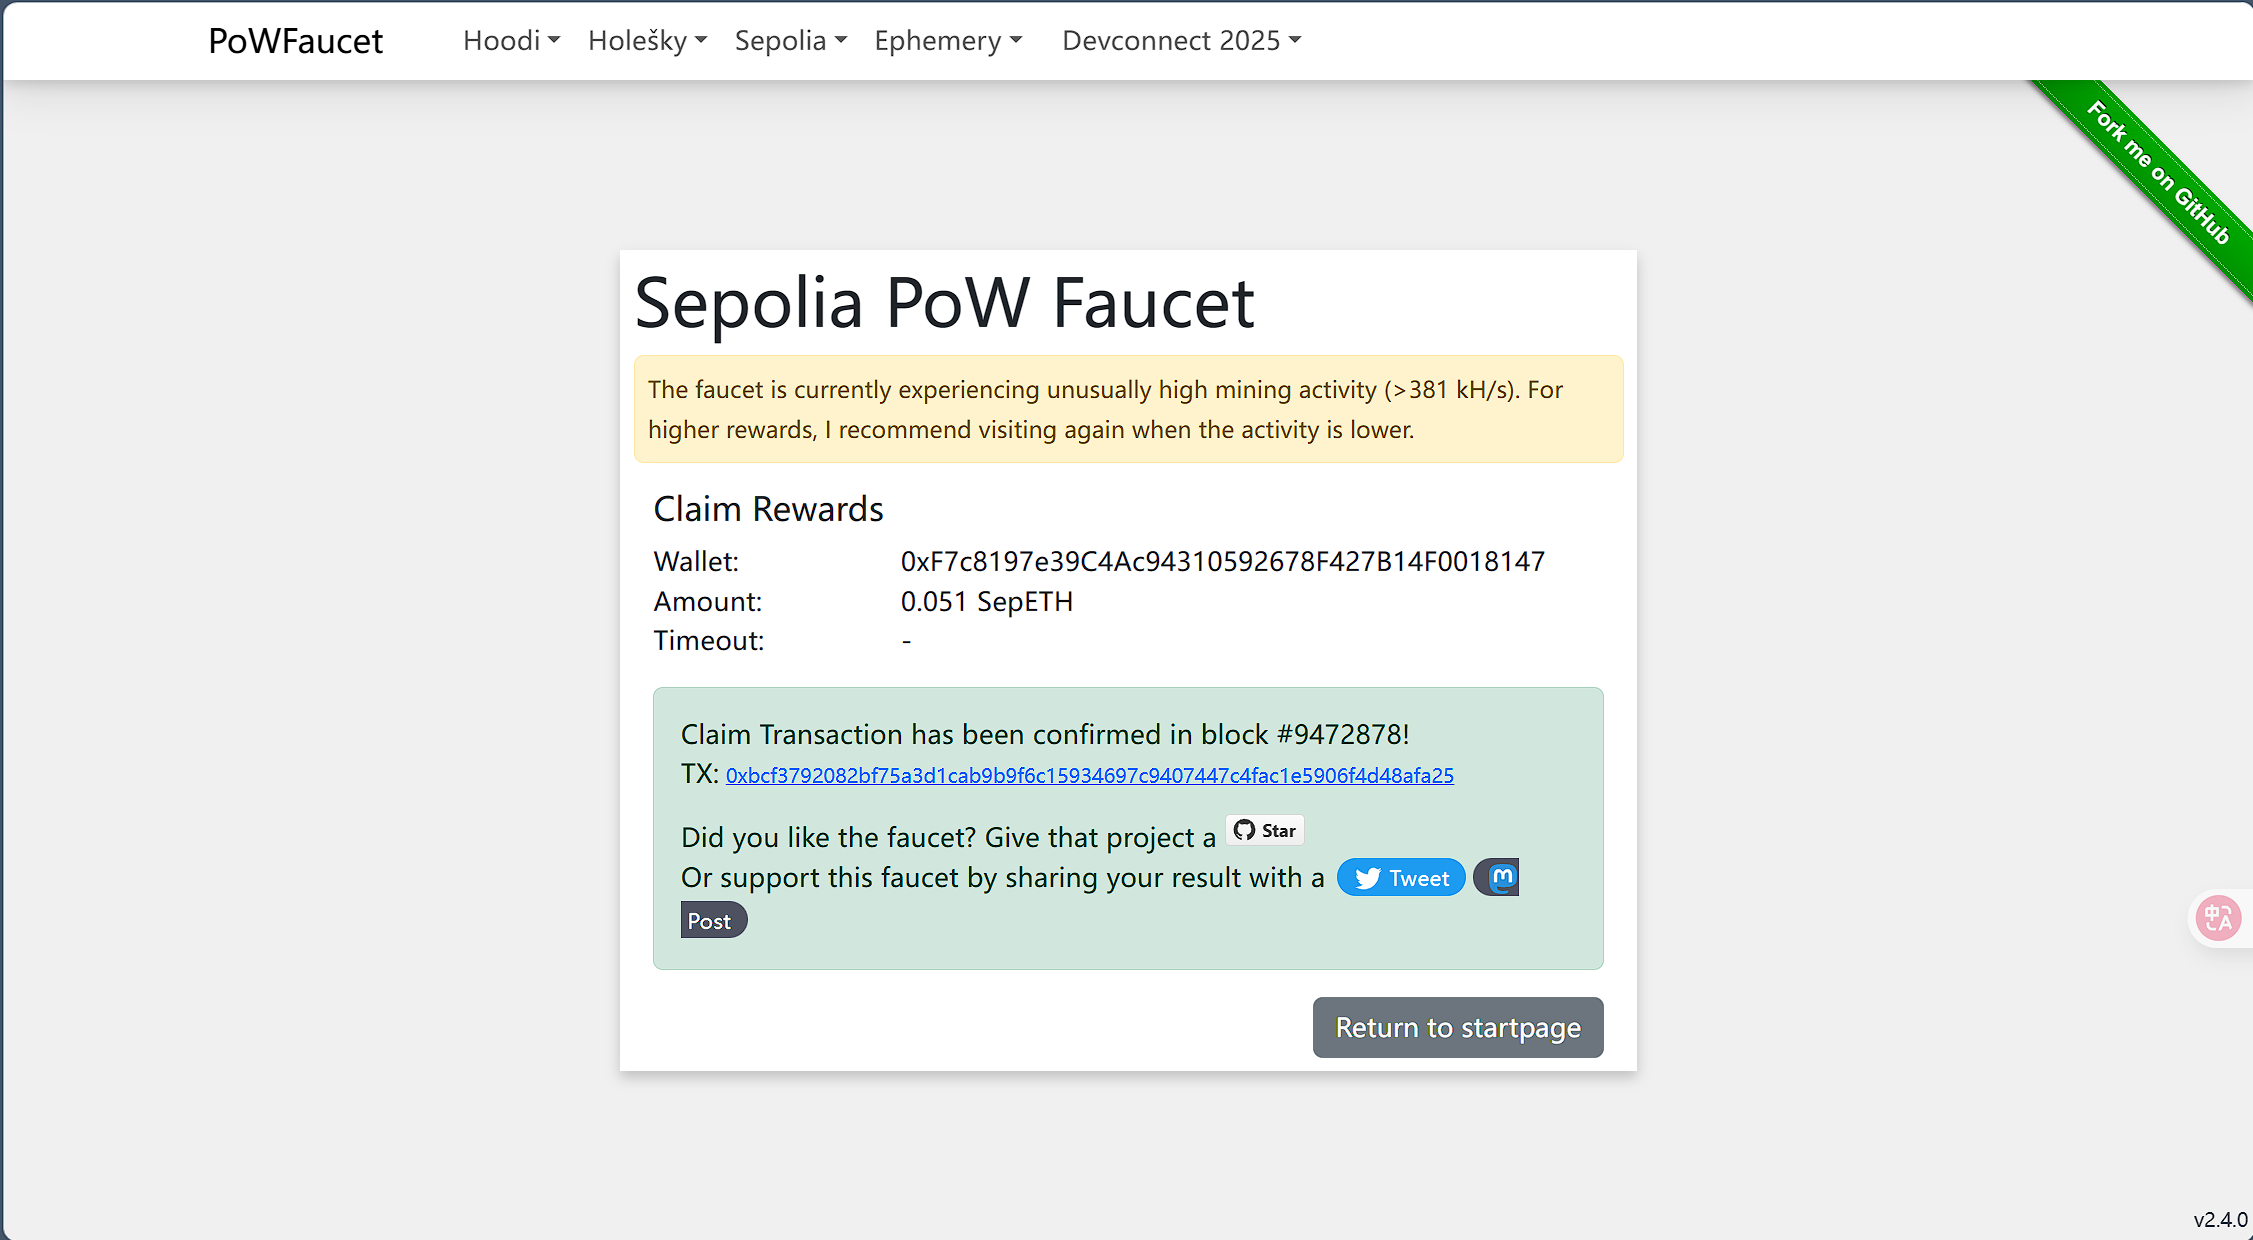This screenshot has width=2253, height=1240.
Task: Open the Holešky dropdown menu
Action: [x=647, y=41]
